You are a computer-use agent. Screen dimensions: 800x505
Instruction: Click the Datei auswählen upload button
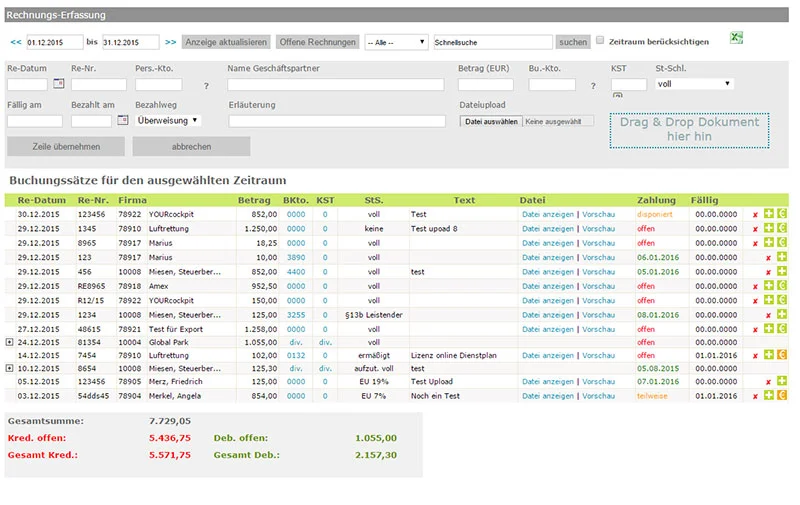(491, 121)
